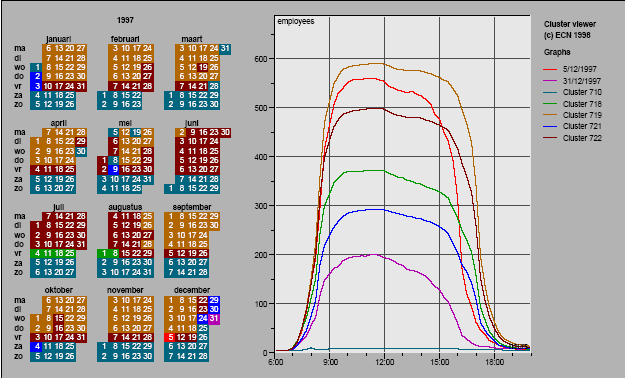Click blue 9 May calendar cell
625x378 pixels.
[x=114, y=169]
